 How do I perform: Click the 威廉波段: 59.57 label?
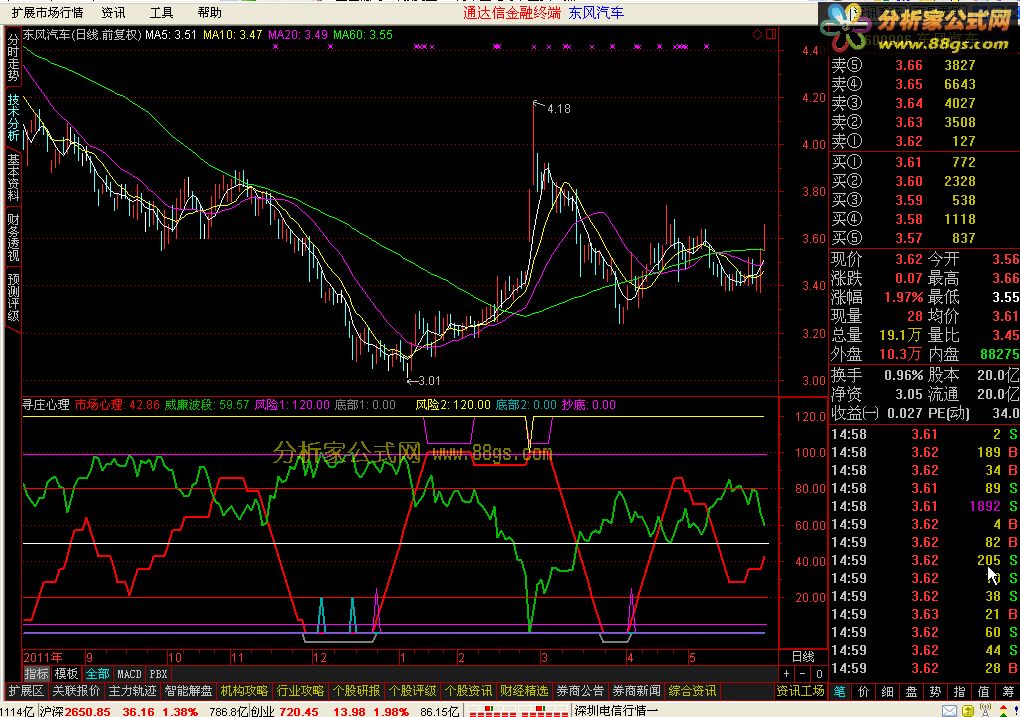[206, 405]
